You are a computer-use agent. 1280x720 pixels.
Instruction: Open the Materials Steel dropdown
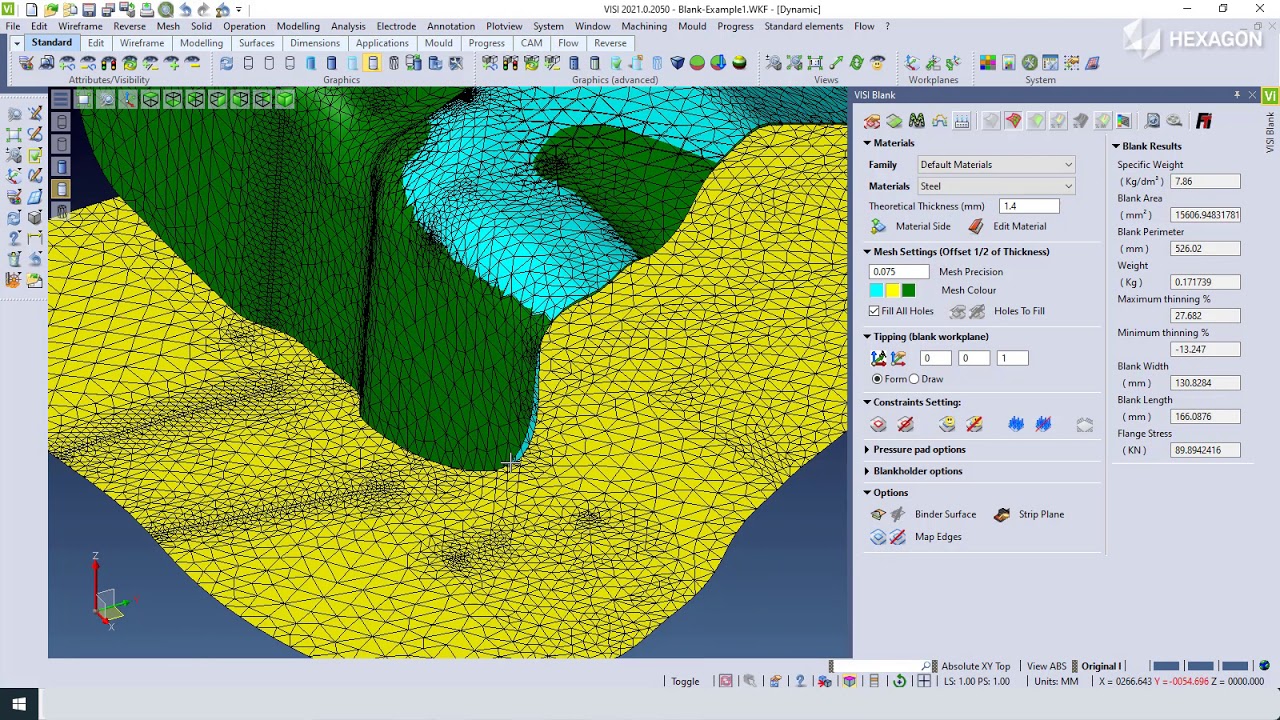point(996,186)
